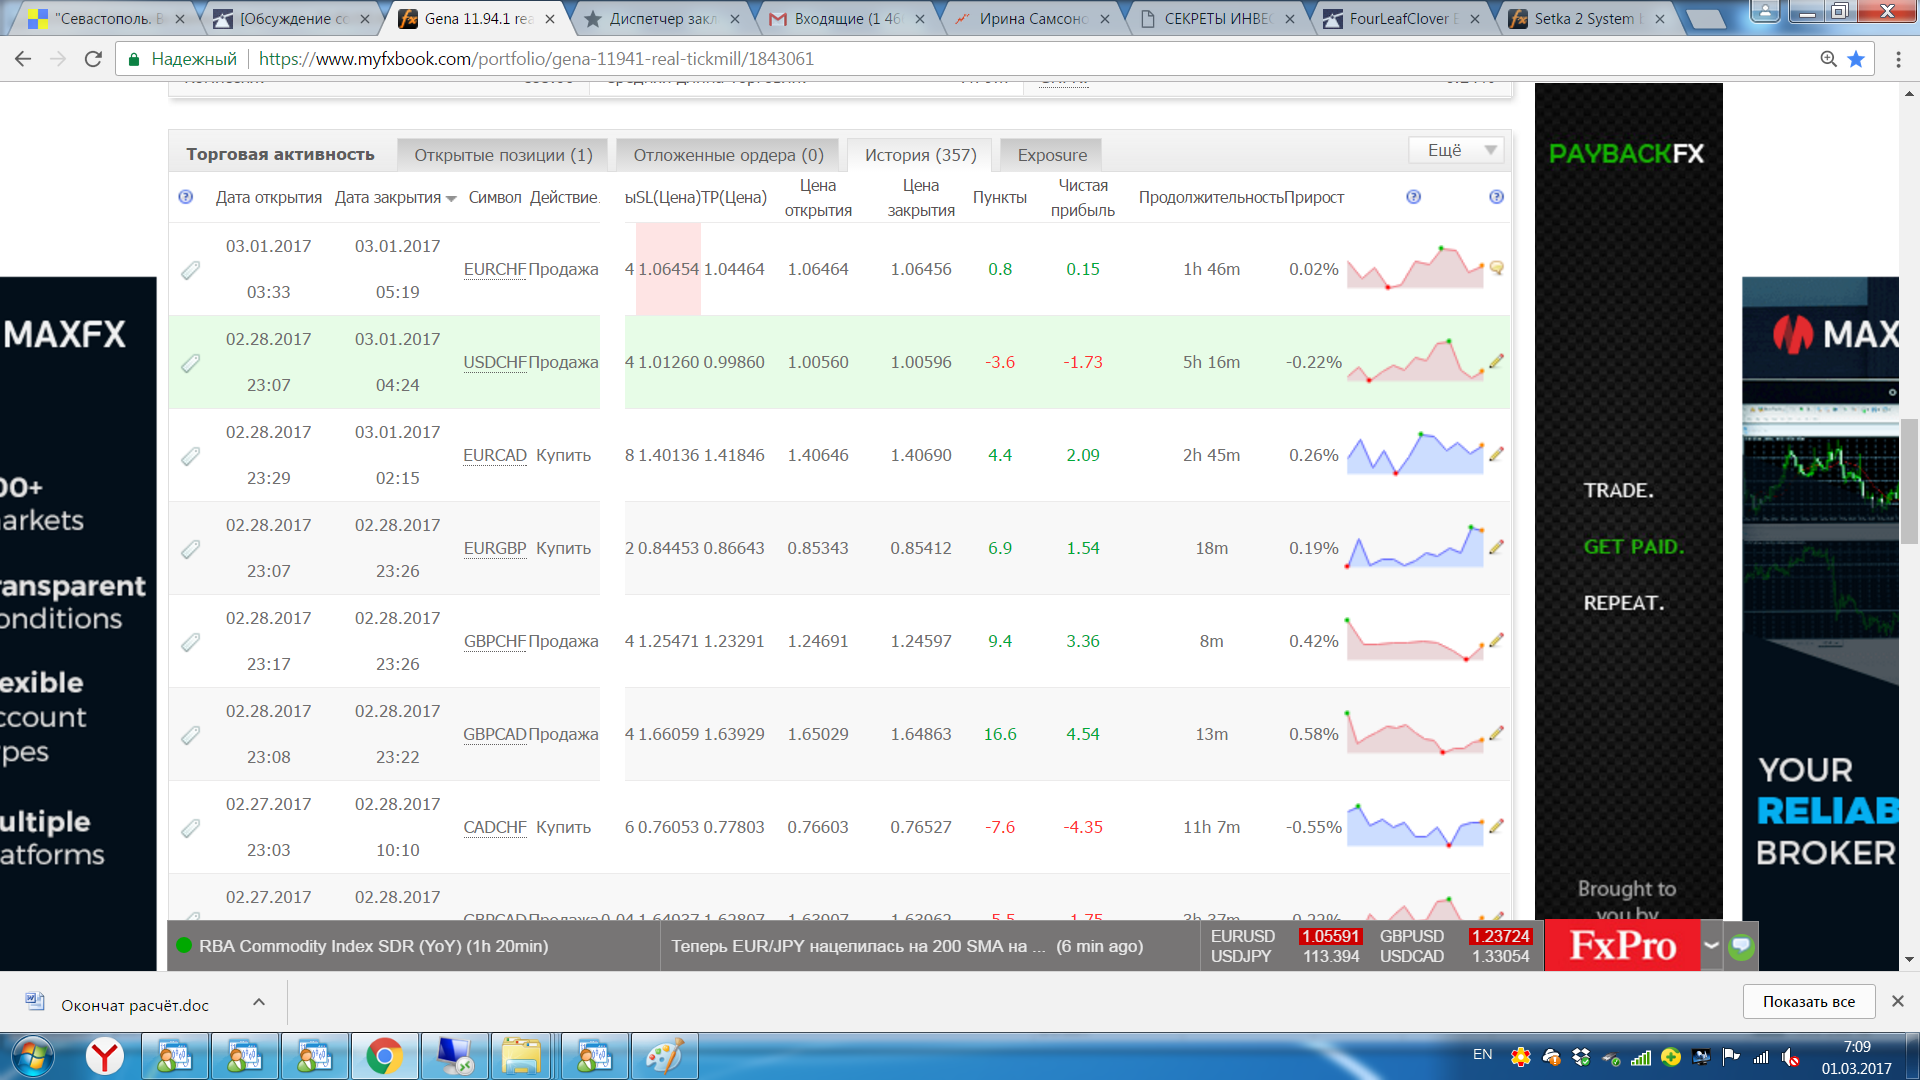Open the Chrome menu three-dots icon
Viewport: 1920px width, 1080px height.
pyautogui.click(x=1898, y=59)
